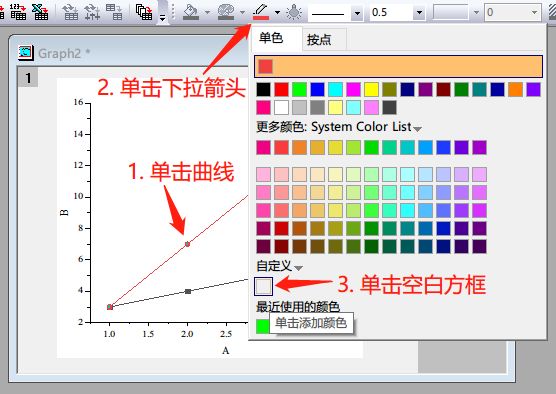Screen dimensions: 556x394
Task: Click the grayed worksheet-with-arrow icon left of the stacked windows
Action: [x=114, y=11]
